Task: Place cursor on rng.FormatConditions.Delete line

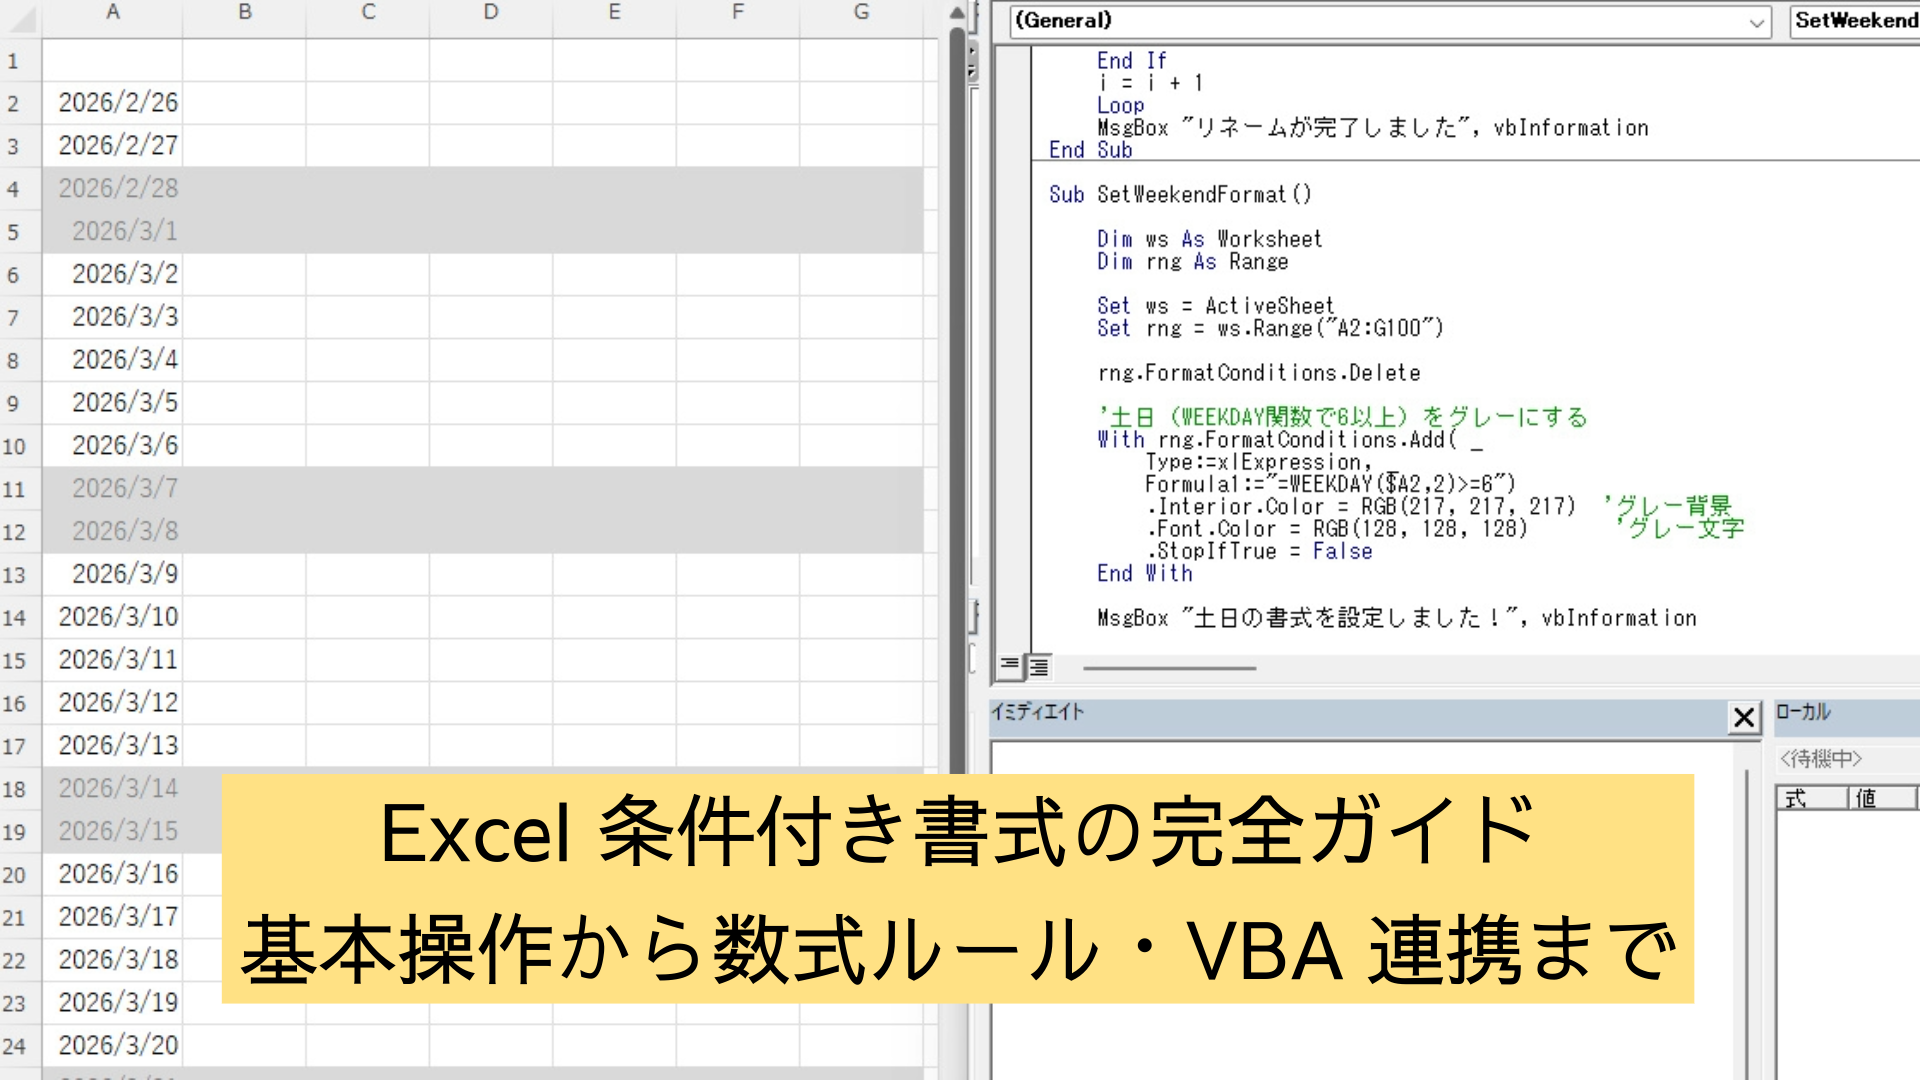Action: 1258,373
